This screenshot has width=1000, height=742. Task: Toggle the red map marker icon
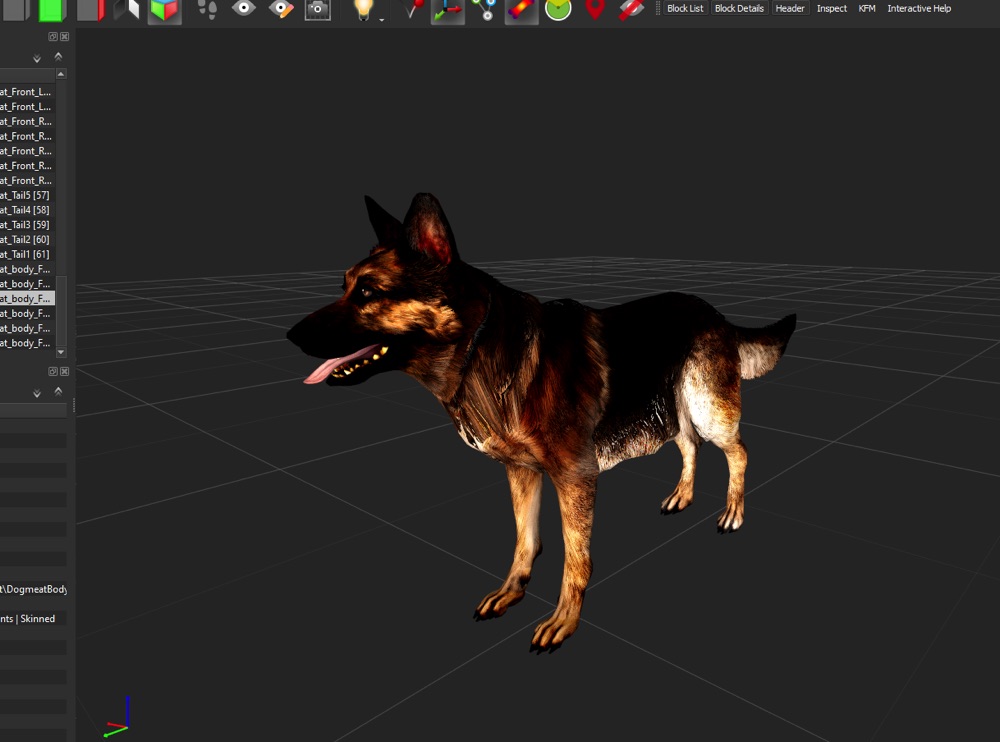click(594, 9)
